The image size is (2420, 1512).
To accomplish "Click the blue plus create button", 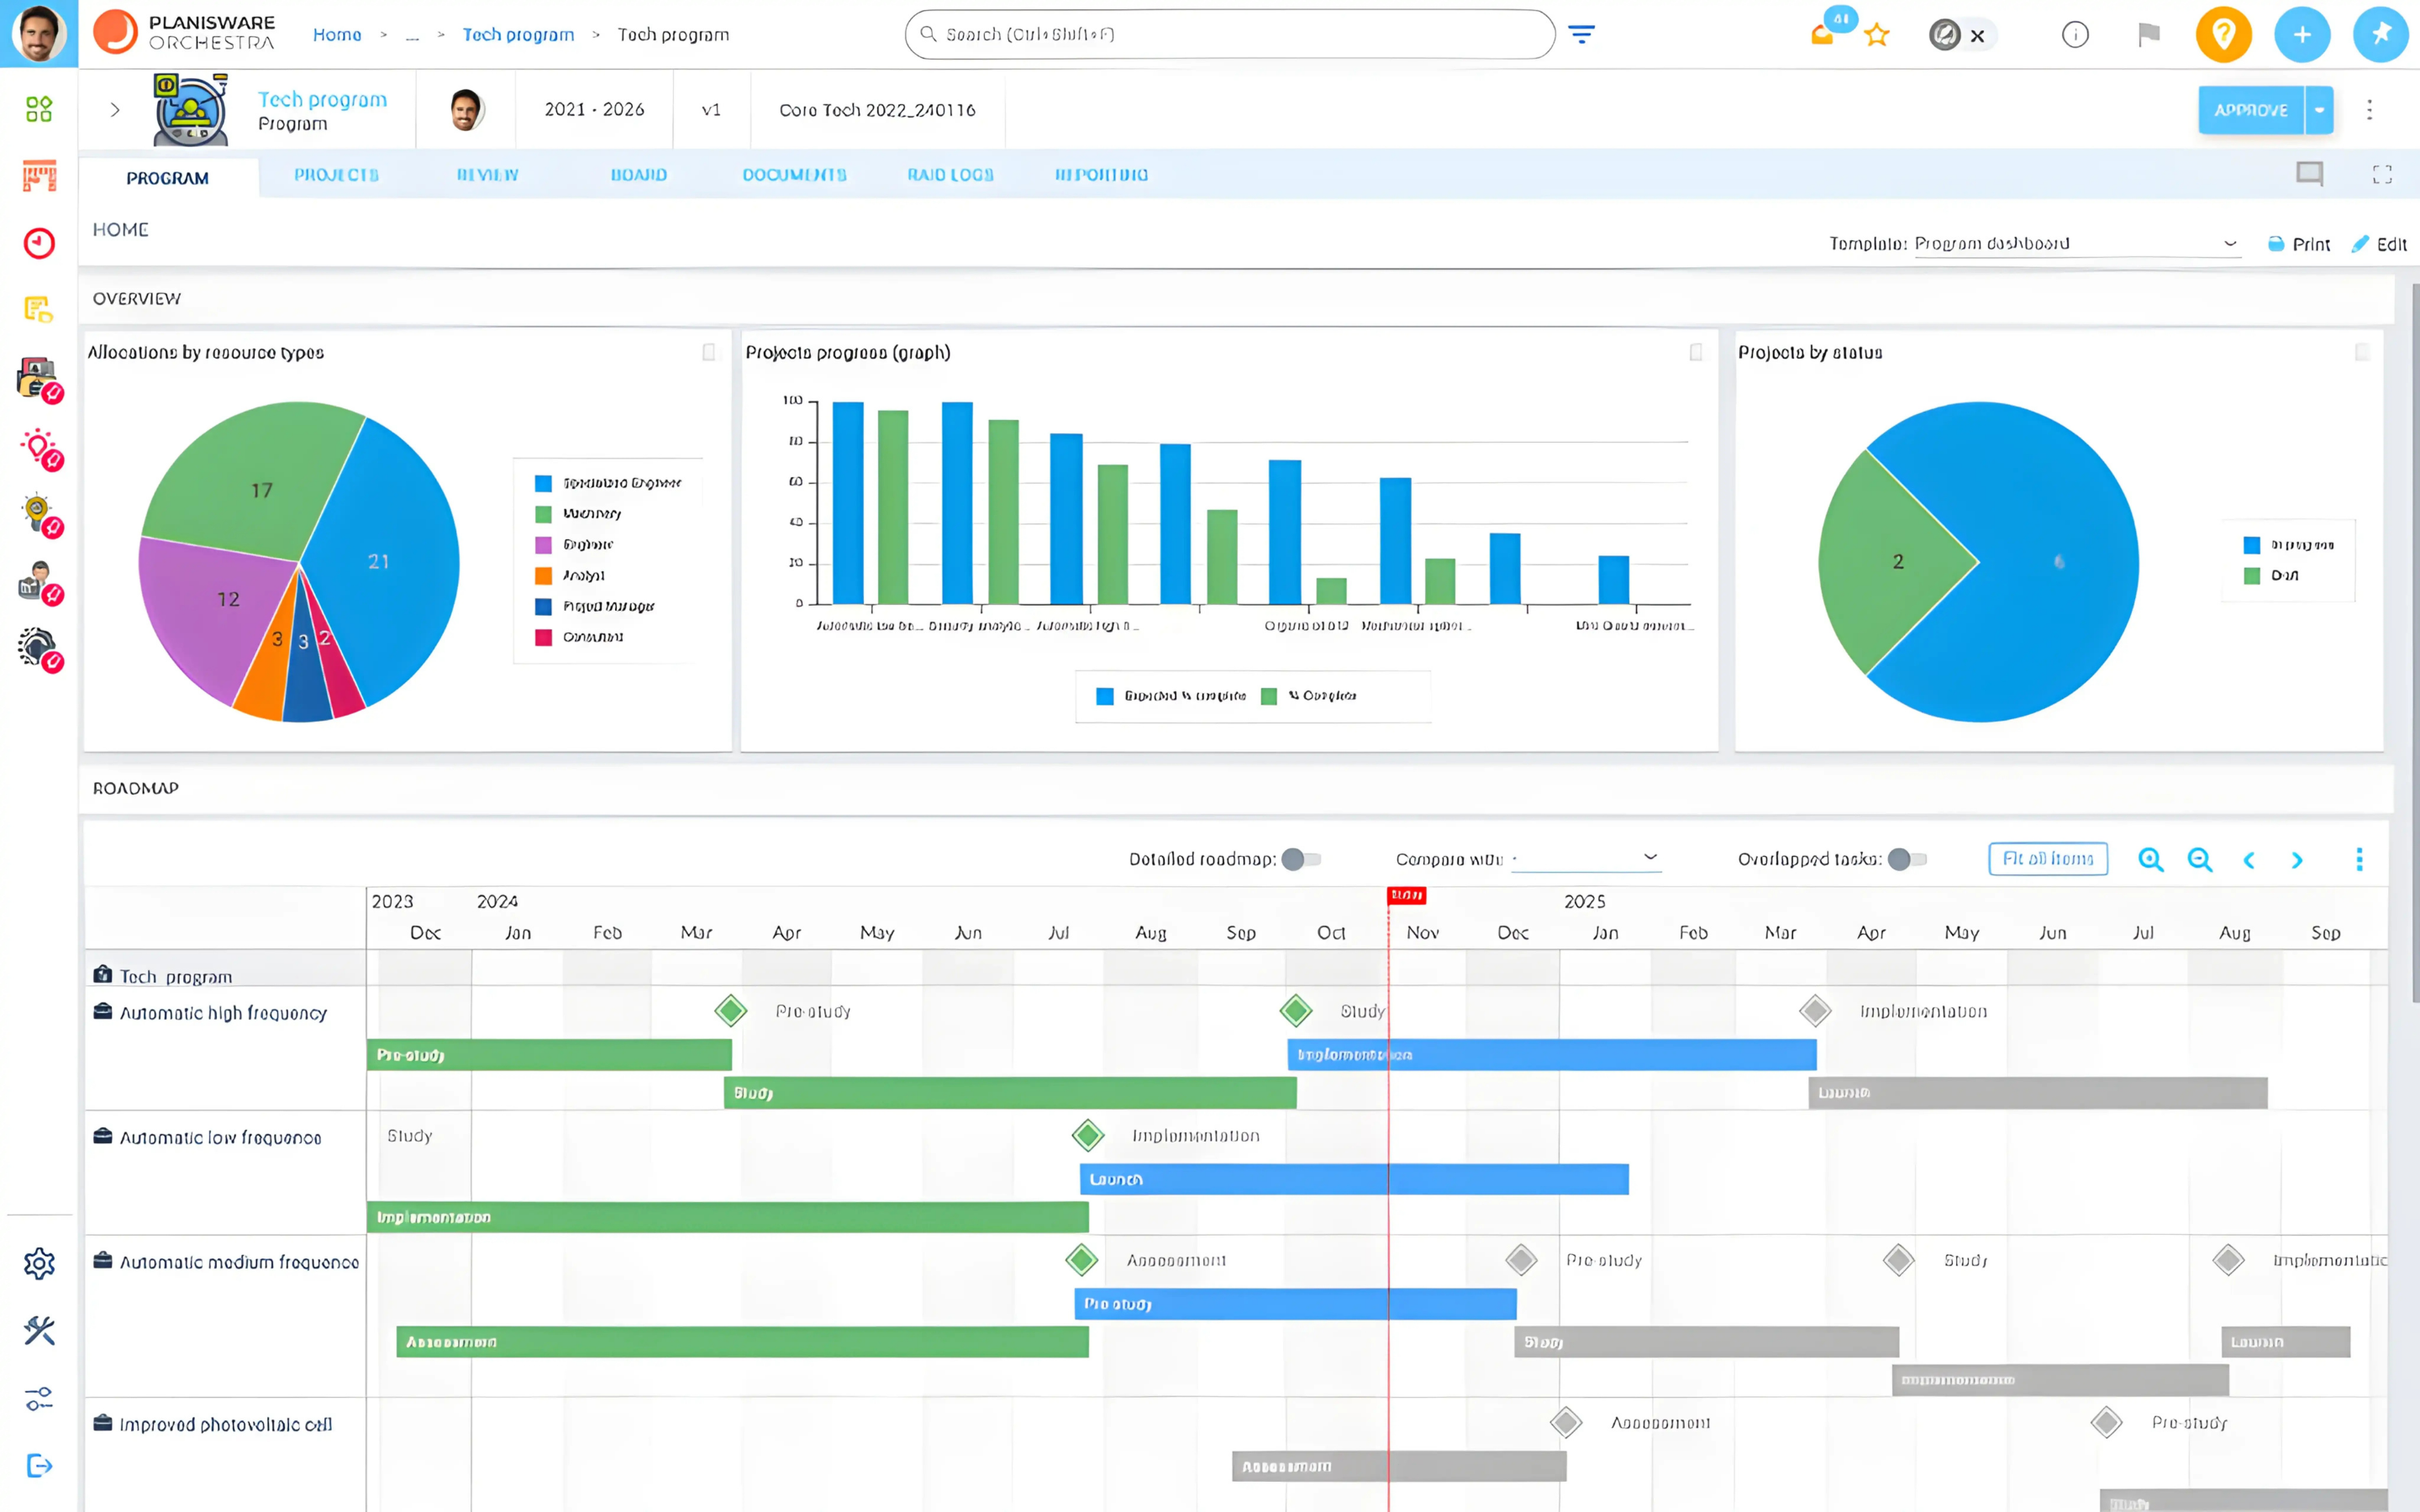I will [x=2301, y=35].
